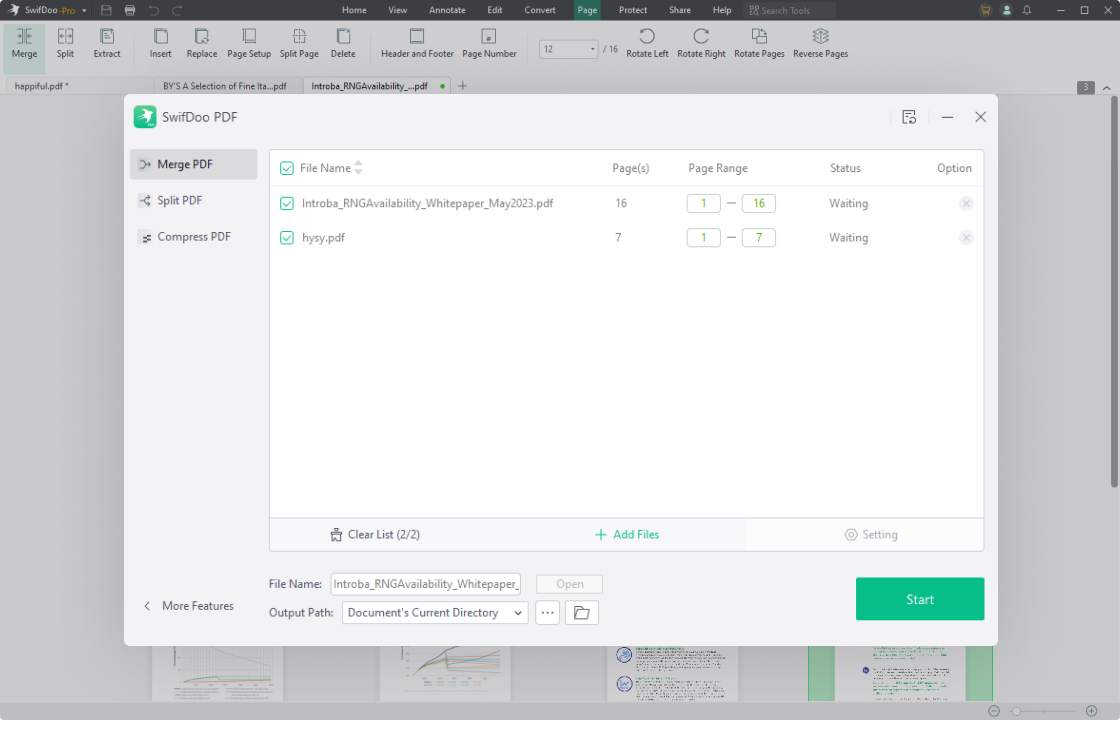This screenshot has width=1120, height=734.
Task: Uncheck the hysy.pdf checkbox
Action: click(x=286, y=238)
